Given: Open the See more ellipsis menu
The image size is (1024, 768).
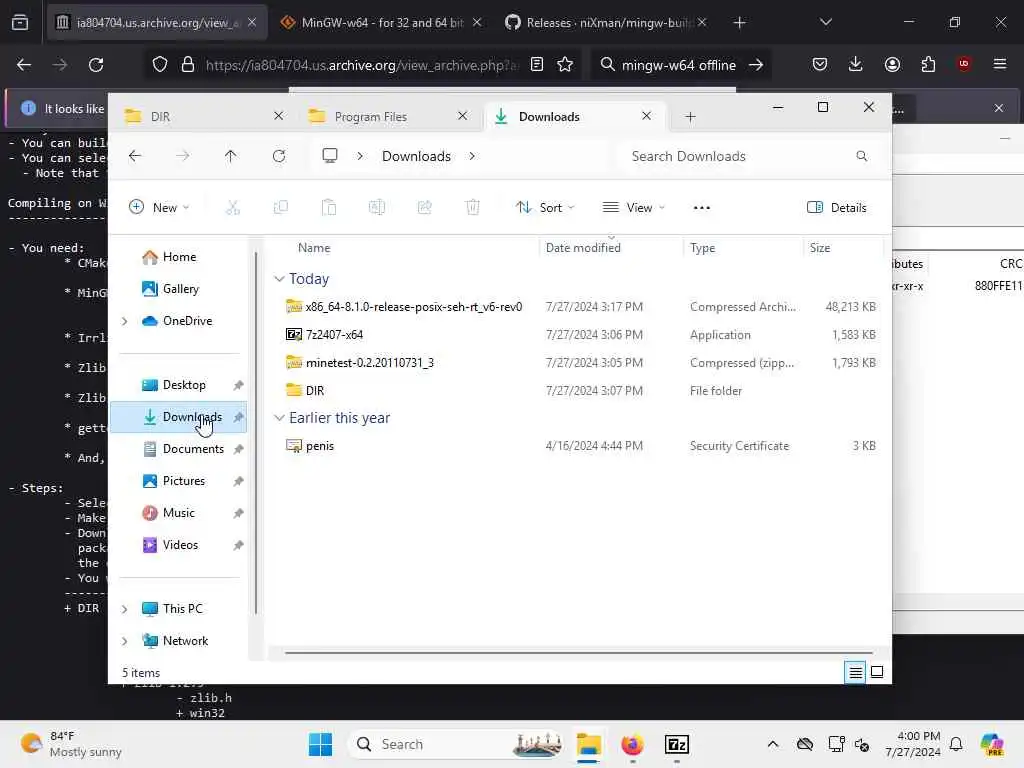Looking at the screenshot, I should (701, 208).
